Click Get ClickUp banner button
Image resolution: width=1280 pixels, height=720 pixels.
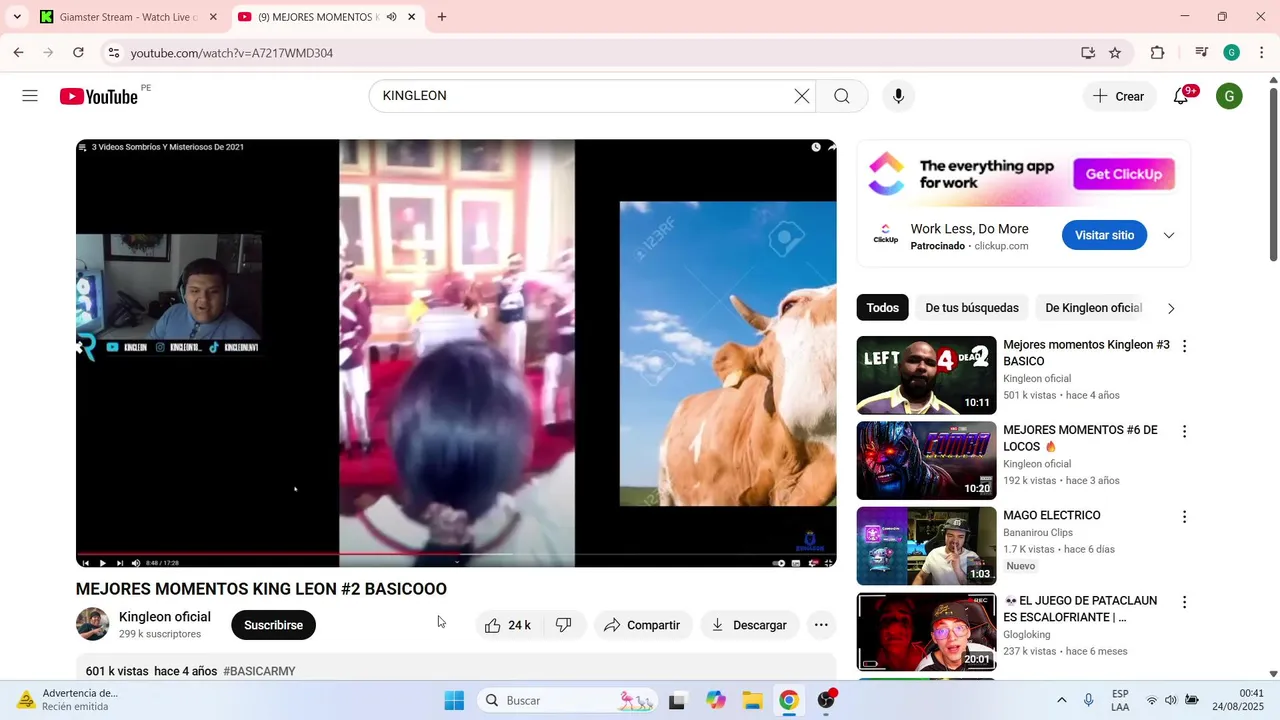(1124, 174)
